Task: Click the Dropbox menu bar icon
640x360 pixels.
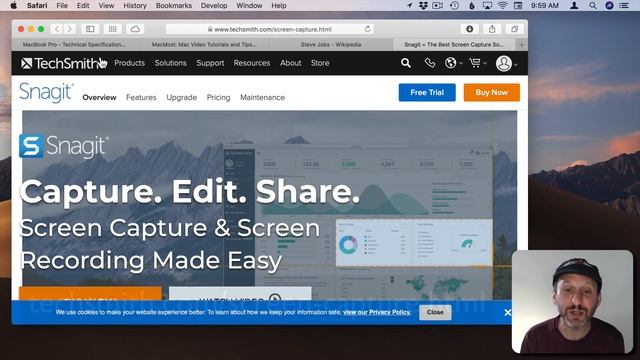Action: (423, 5)
